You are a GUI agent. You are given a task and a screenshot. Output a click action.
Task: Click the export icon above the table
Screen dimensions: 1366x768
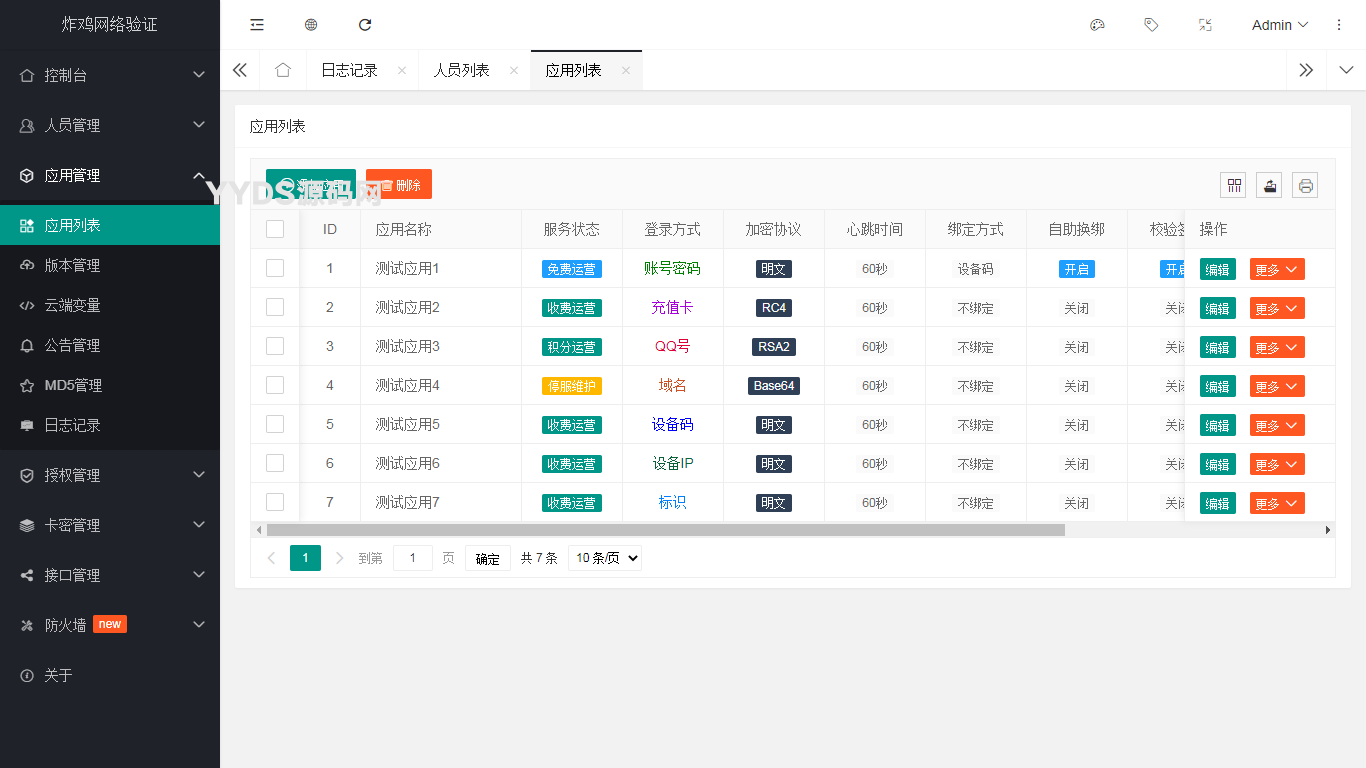point(1269,185)
